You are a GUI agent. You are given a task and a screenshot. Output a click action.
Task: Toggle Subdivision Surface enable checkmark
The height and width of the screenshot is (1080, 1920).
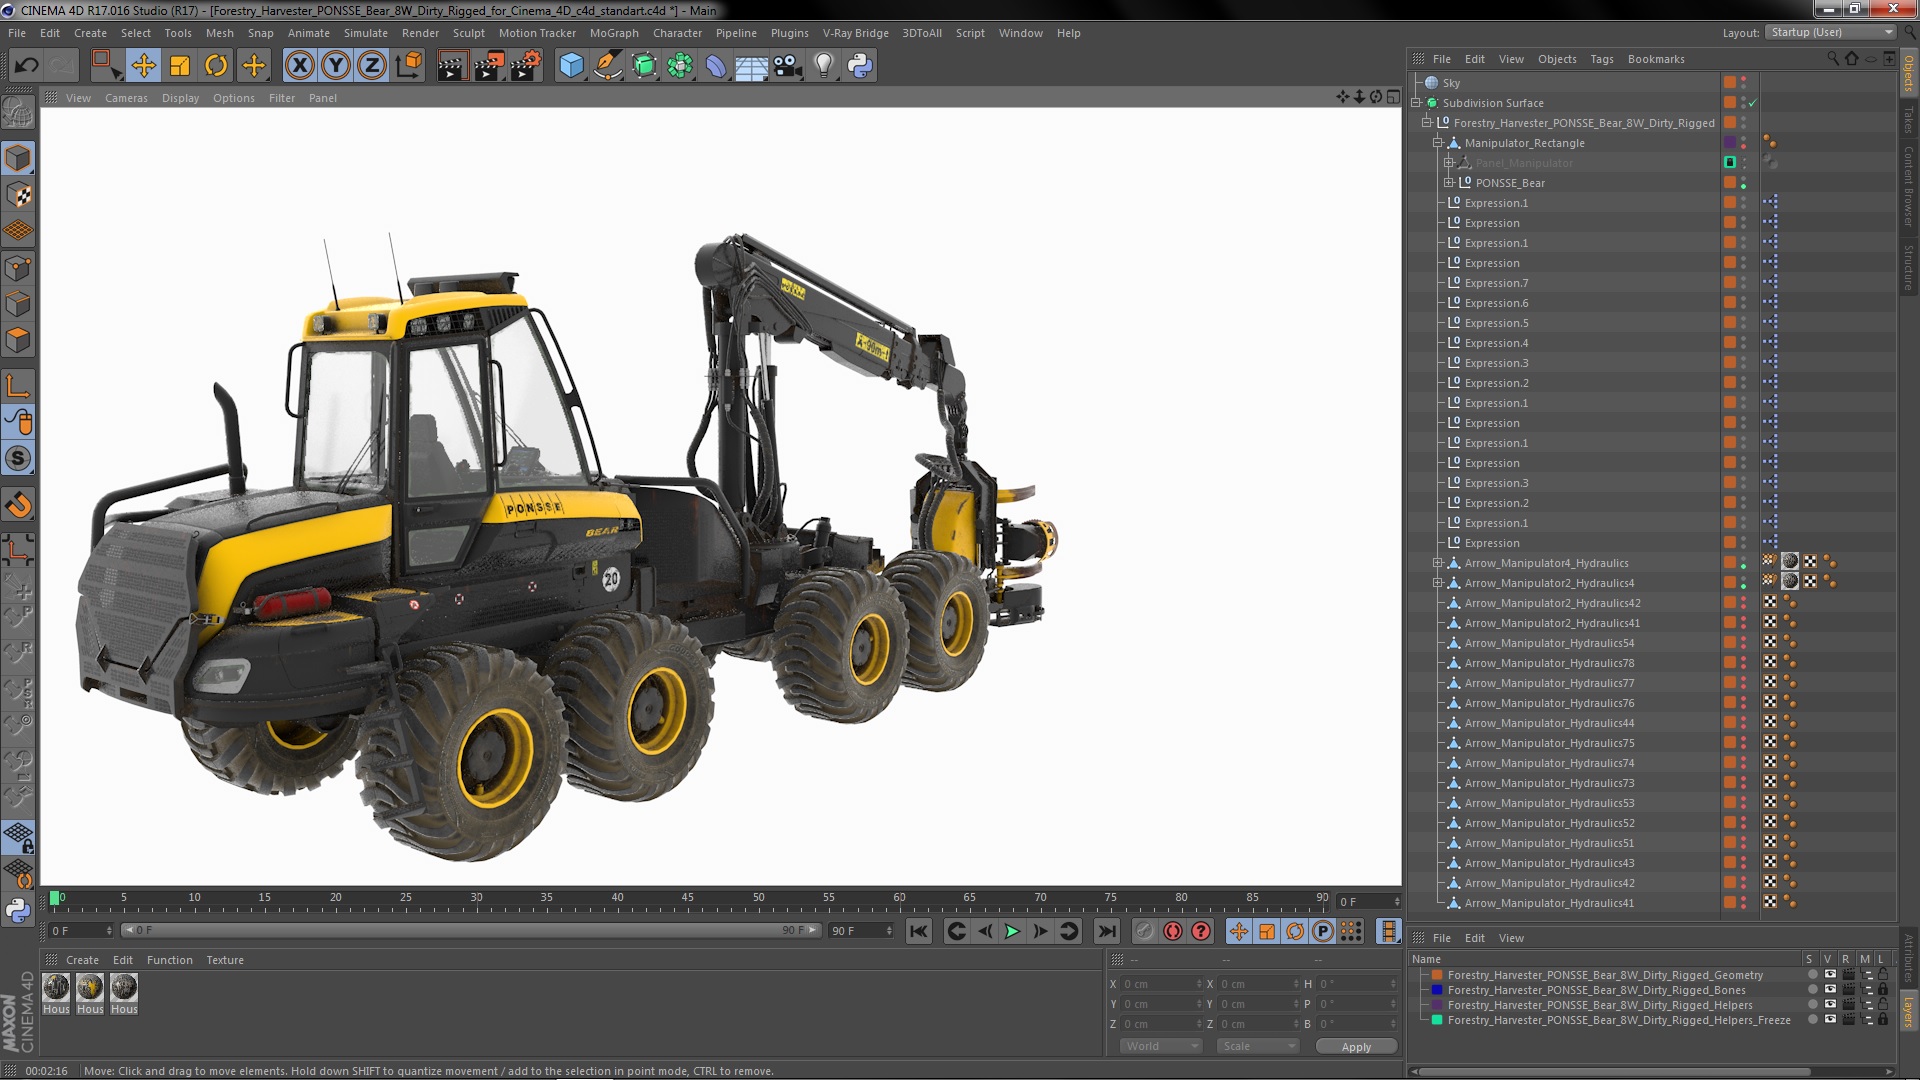1752,103
